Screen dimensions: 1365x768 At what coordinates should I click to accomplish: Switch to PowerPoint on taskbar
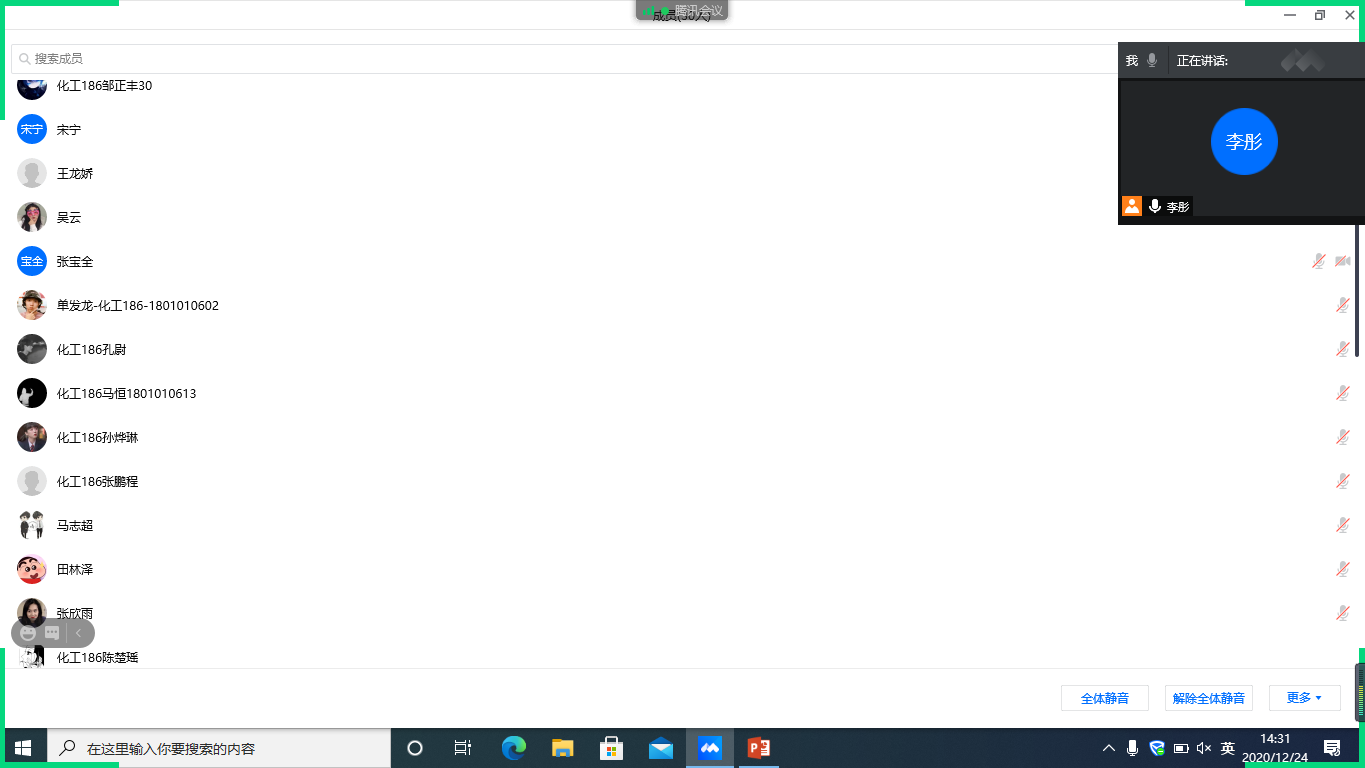click(759, 748)
